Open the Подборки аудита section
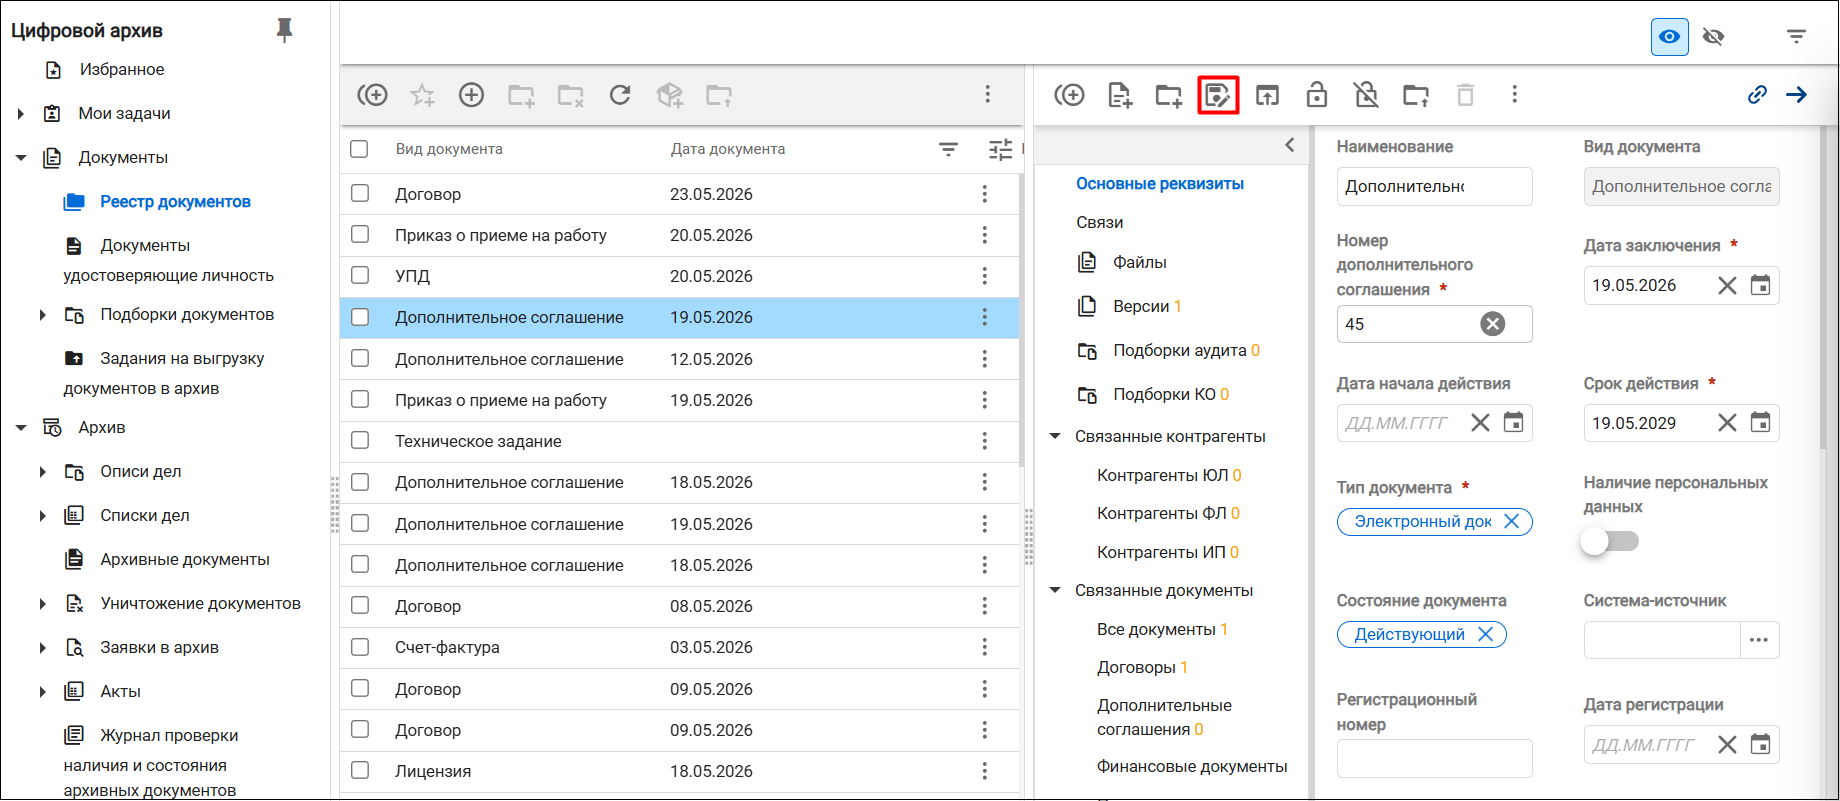The image size is (1840, 801). pos(1180,350)
